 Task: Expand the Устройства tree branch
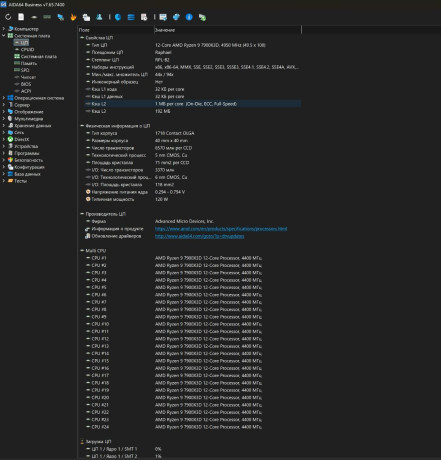tap(4, 146)
